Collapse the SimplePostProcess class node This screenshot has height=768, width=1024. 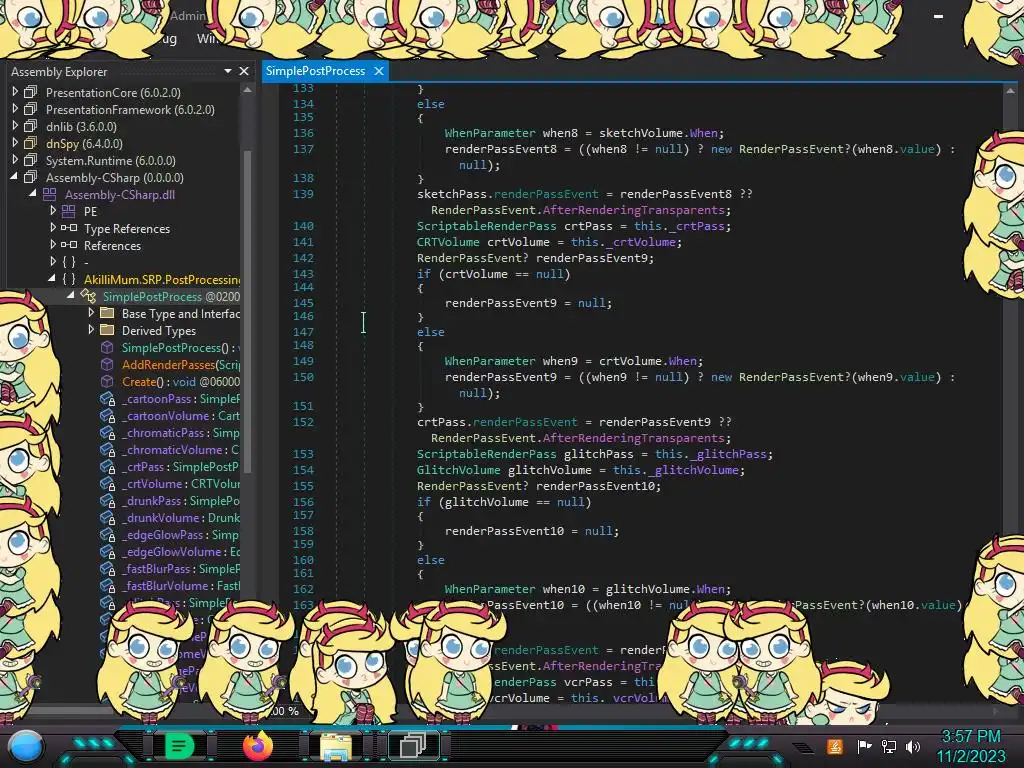tap(71, 296)
